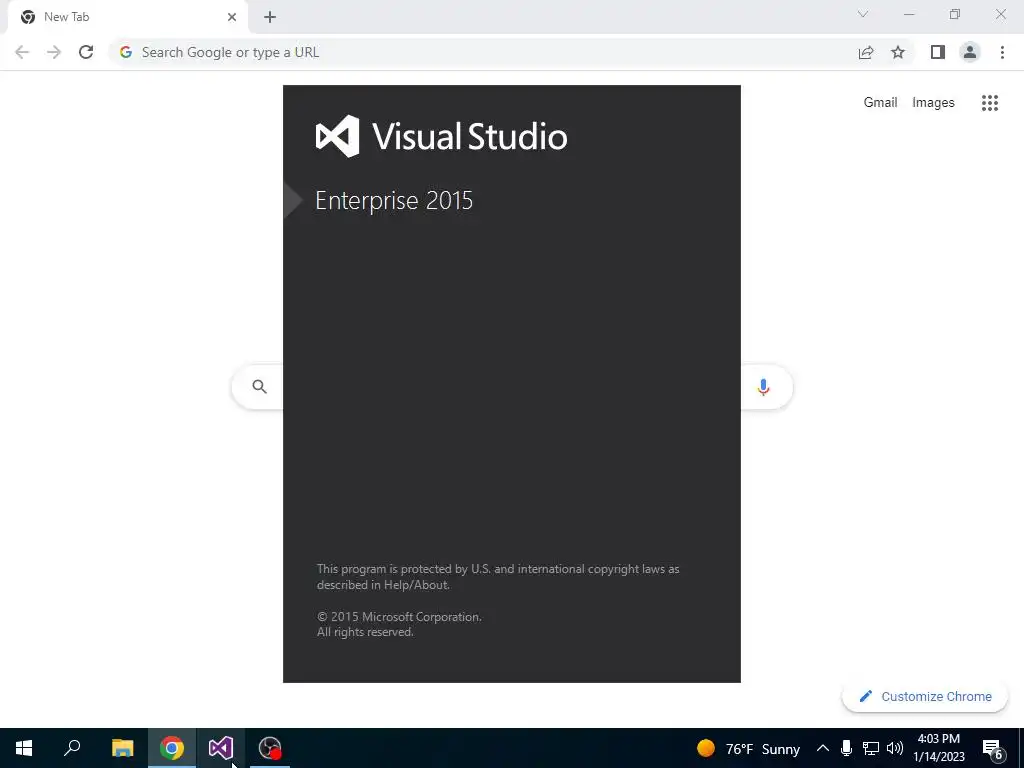Click the Enterprise 2015 text

394,200
